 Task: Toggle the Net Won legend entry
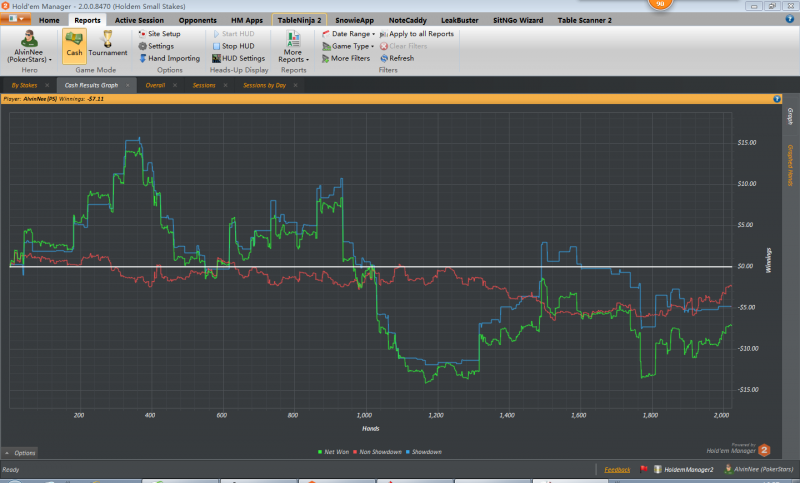pos(334,452)
